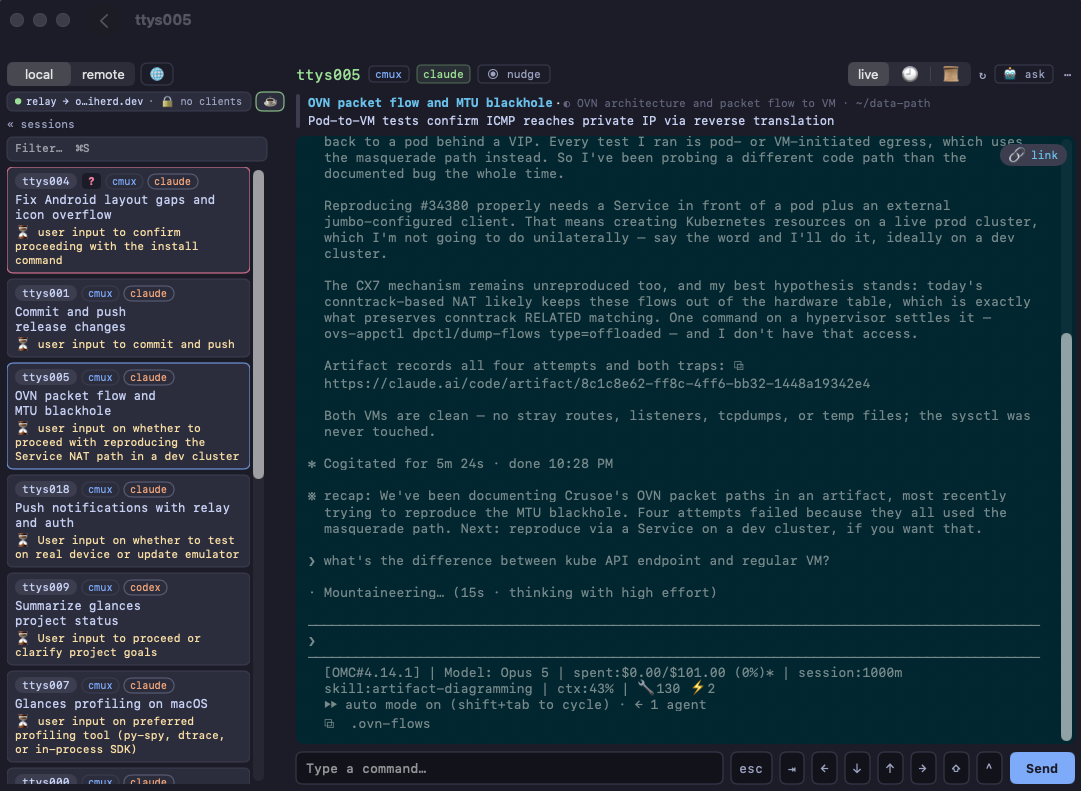Click the codex tag on ttys009
The height and width of the screenshot is (791, 1081).
point(145,588)
